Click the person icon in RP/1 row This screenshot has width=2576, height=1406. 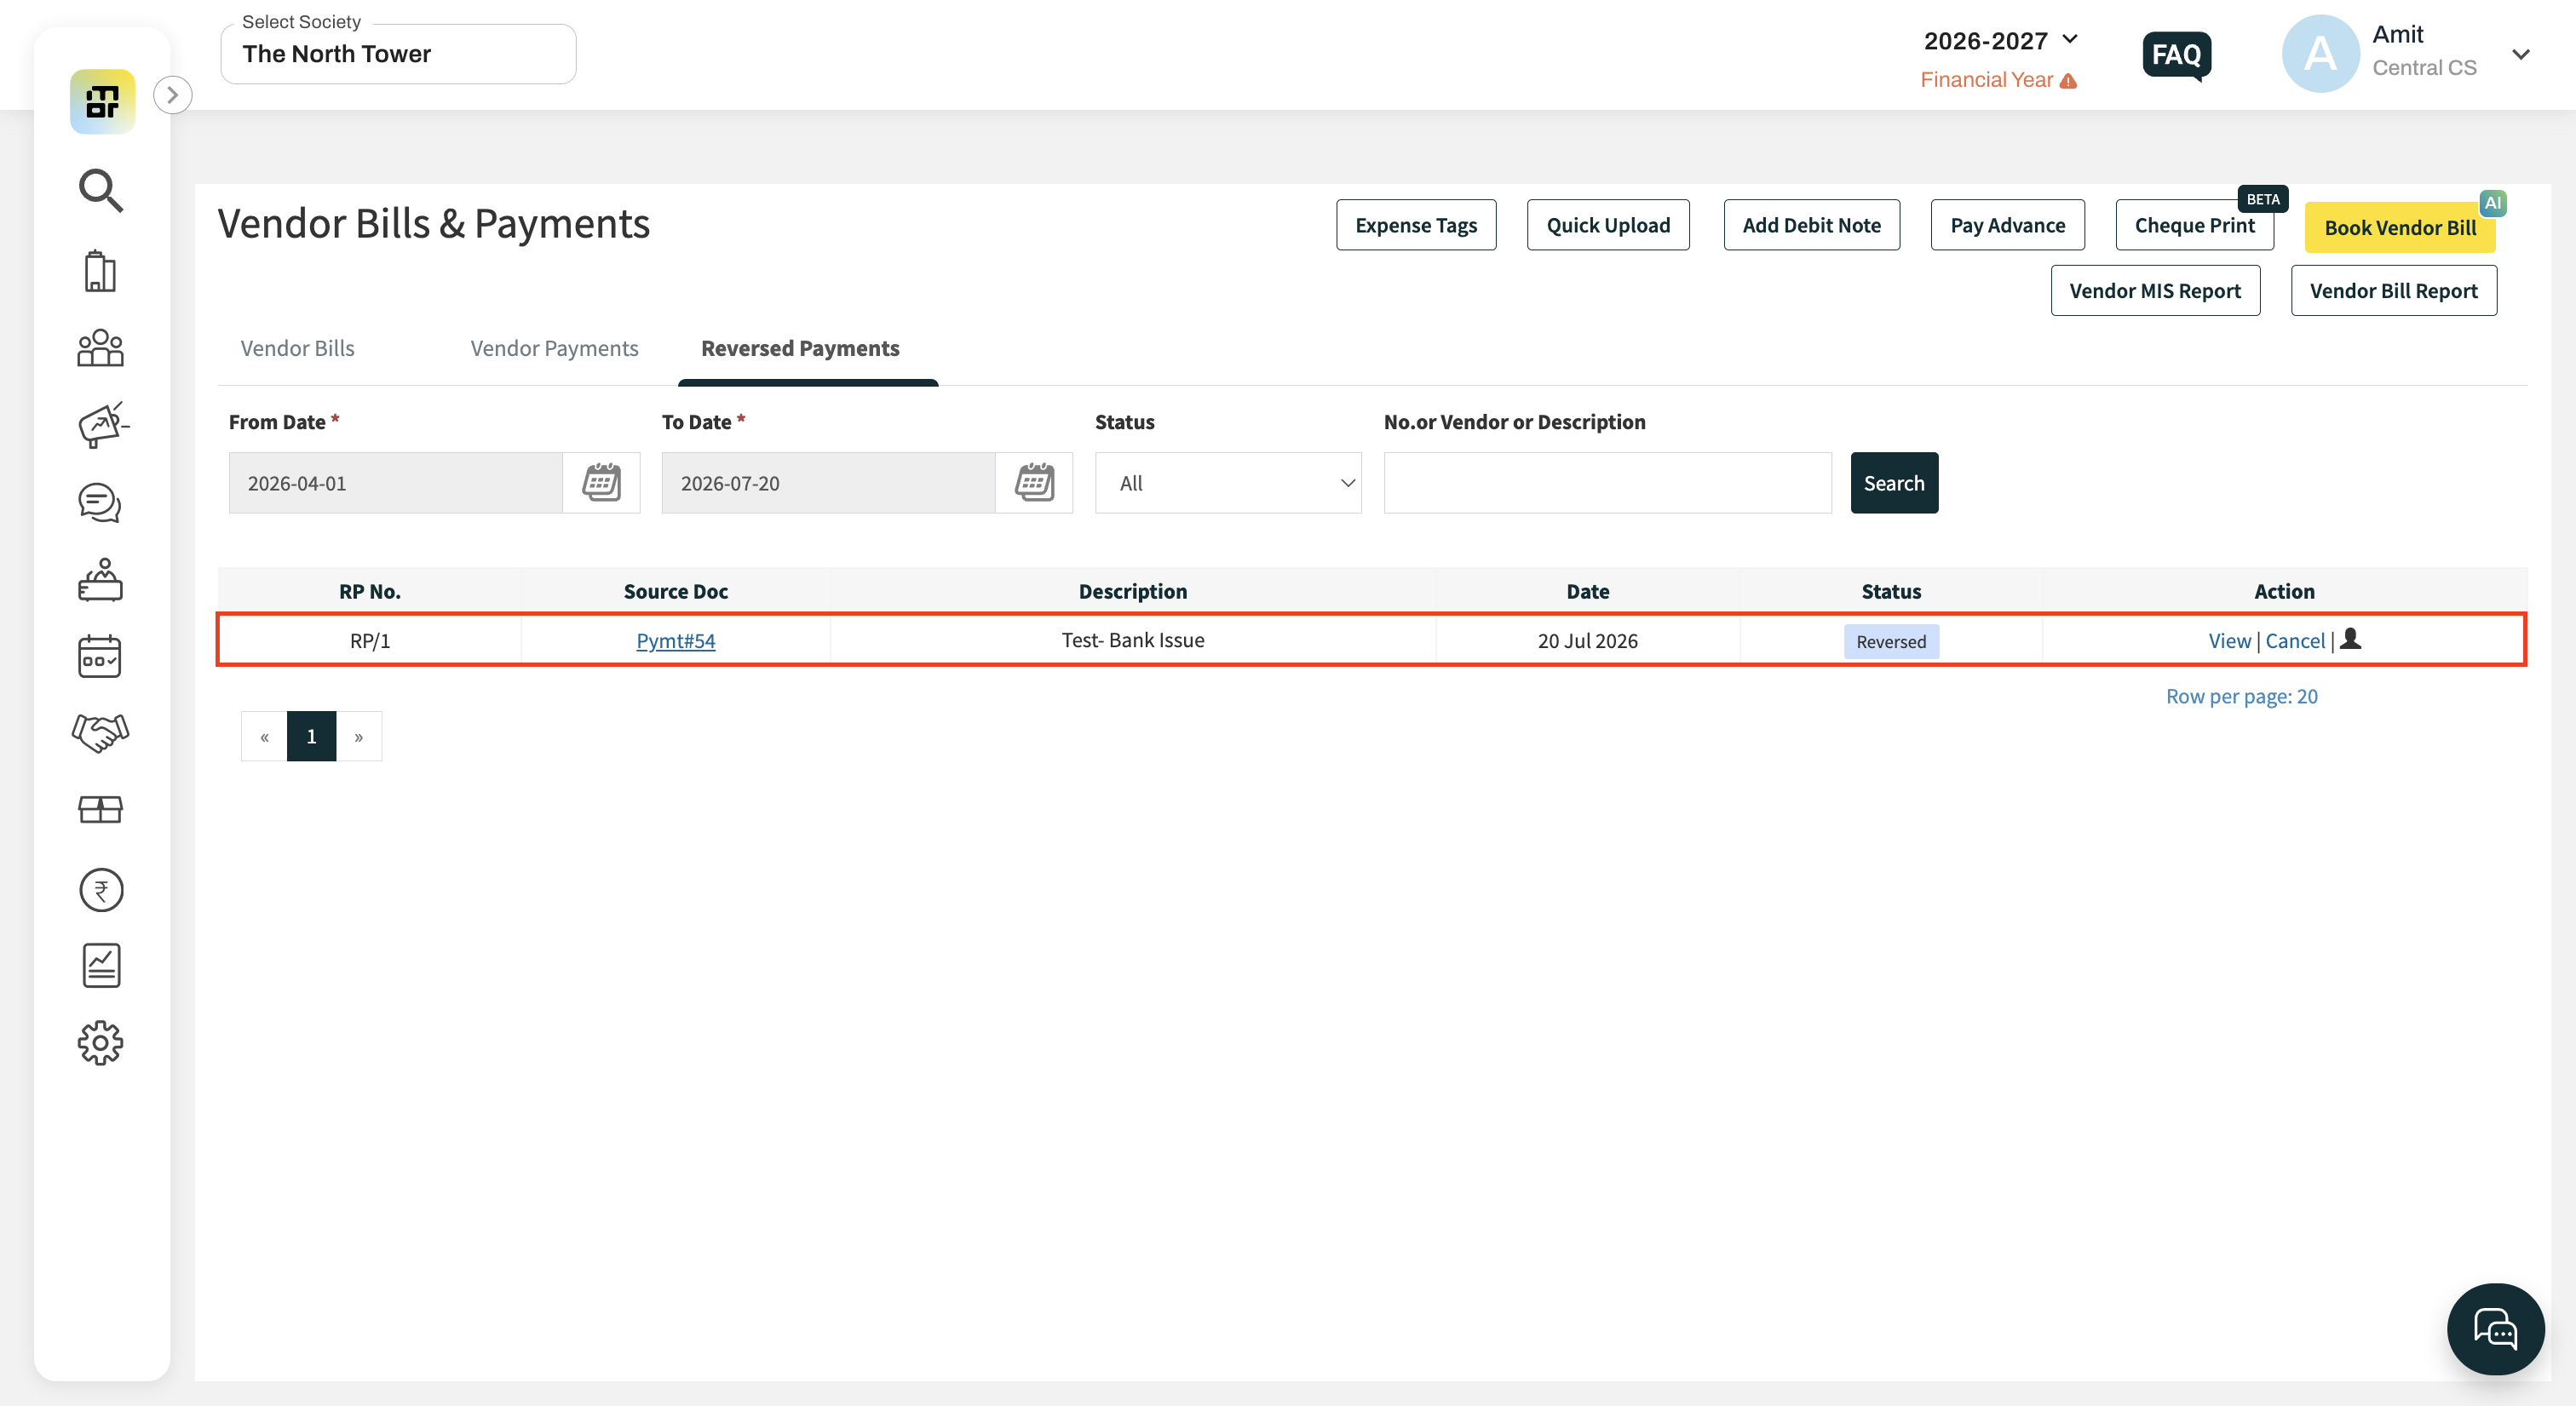(x=2351, y=639)
